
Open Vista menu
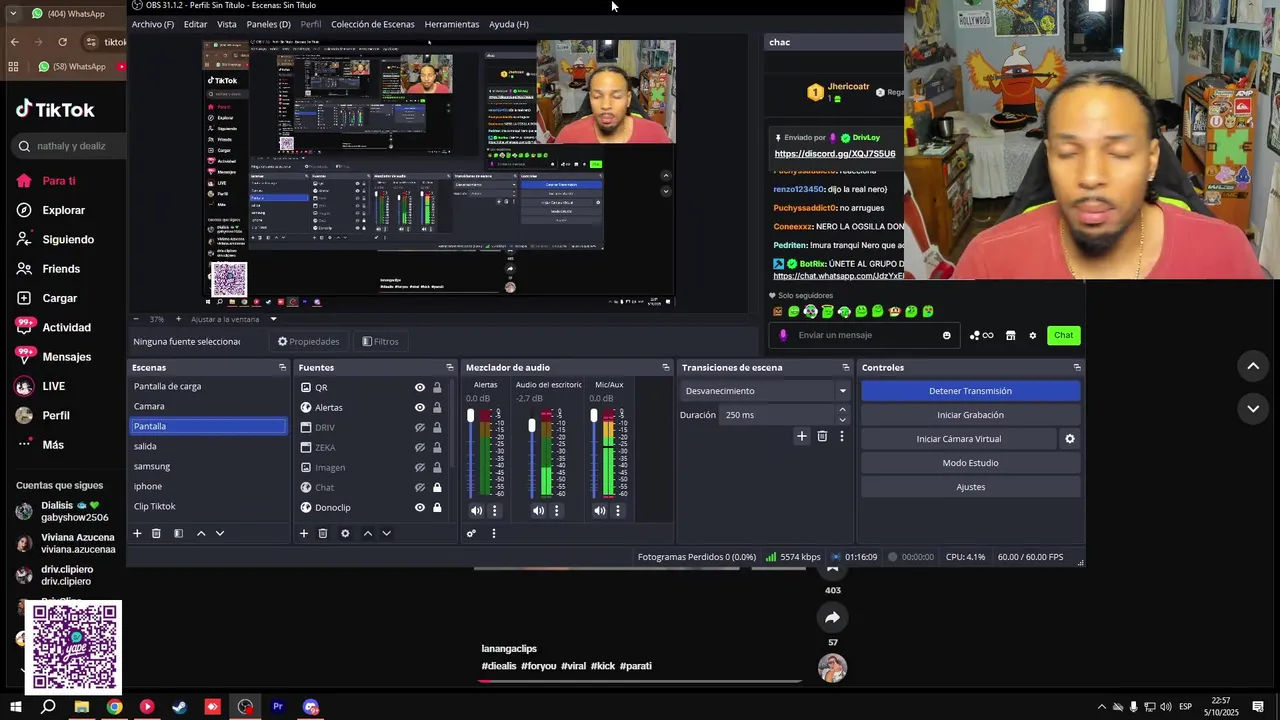227,24
